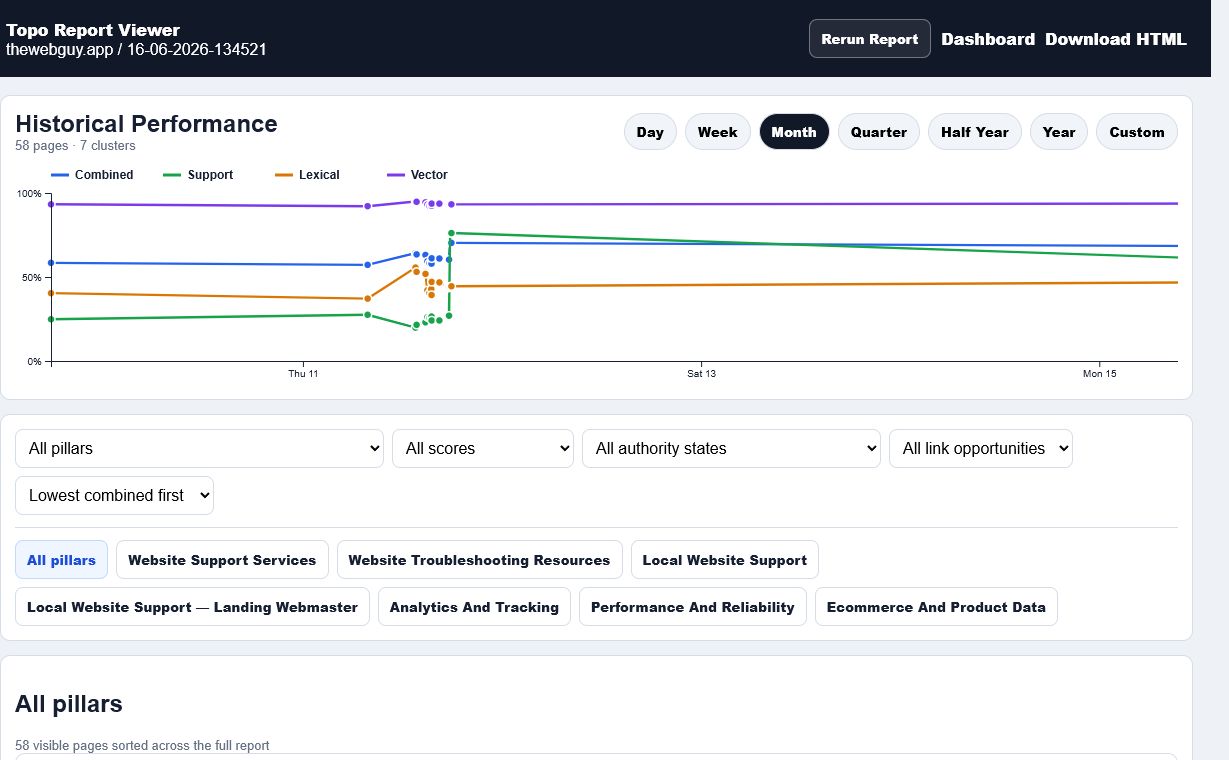Click Download HTML link
Image resolution: width=1229 pixels, height=760 pixels.
click(x=1116, y=39)
